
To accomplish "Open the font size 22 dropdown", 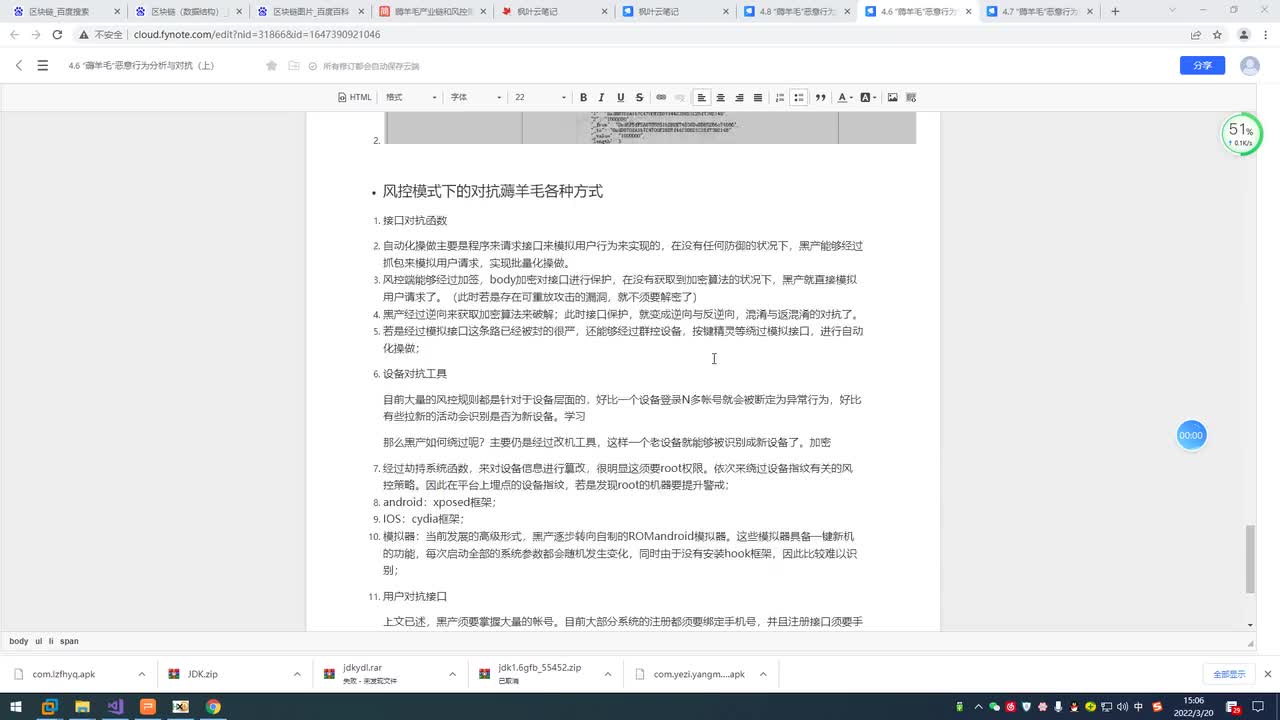I will coord(540,97).
